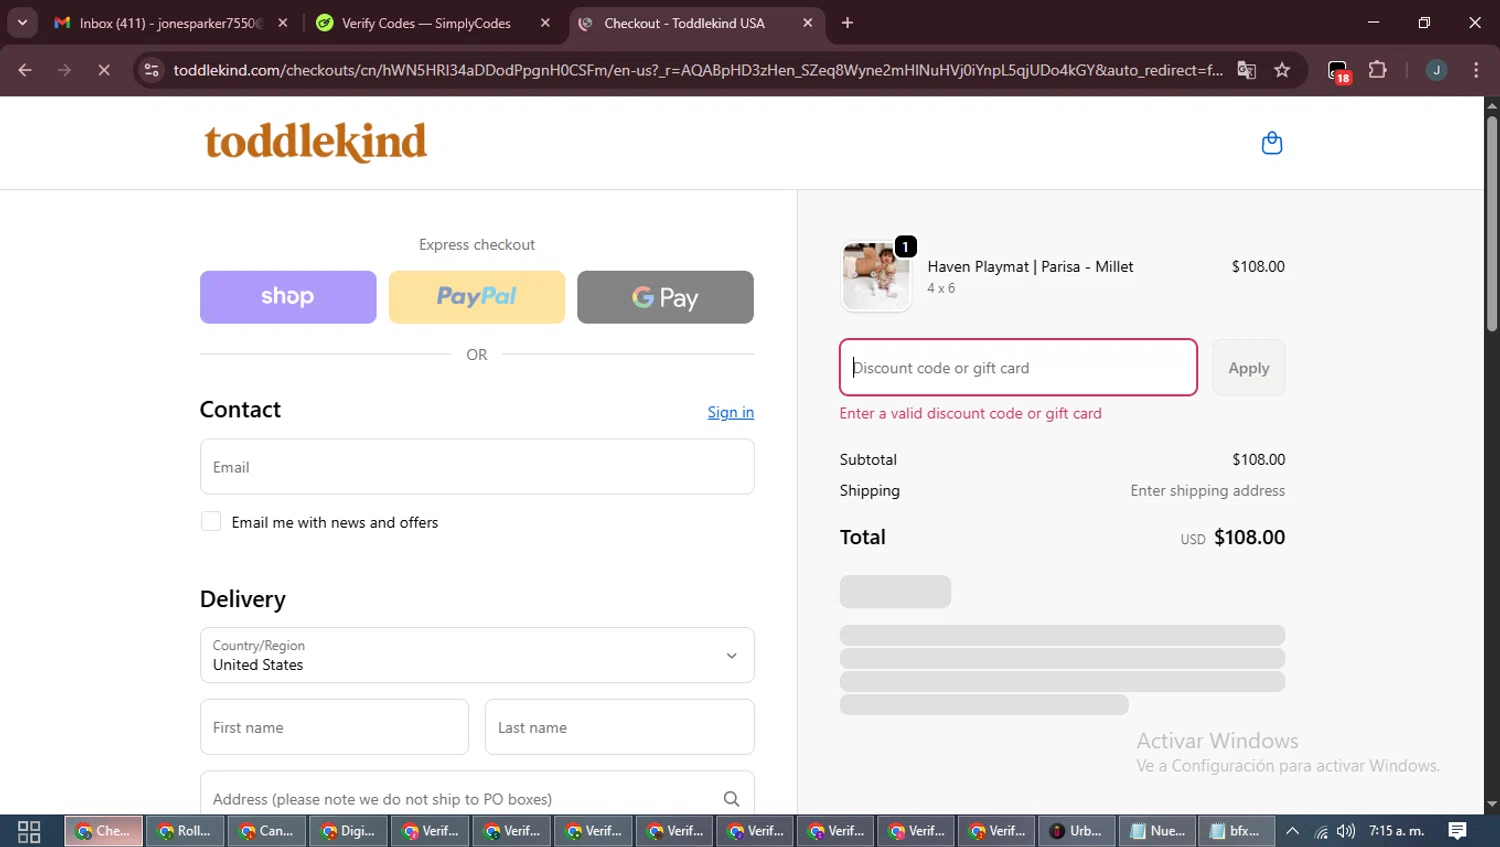1500x847 pixels.
Task: Bookmark this page with the star icon
Action: tap(1282, 70)
